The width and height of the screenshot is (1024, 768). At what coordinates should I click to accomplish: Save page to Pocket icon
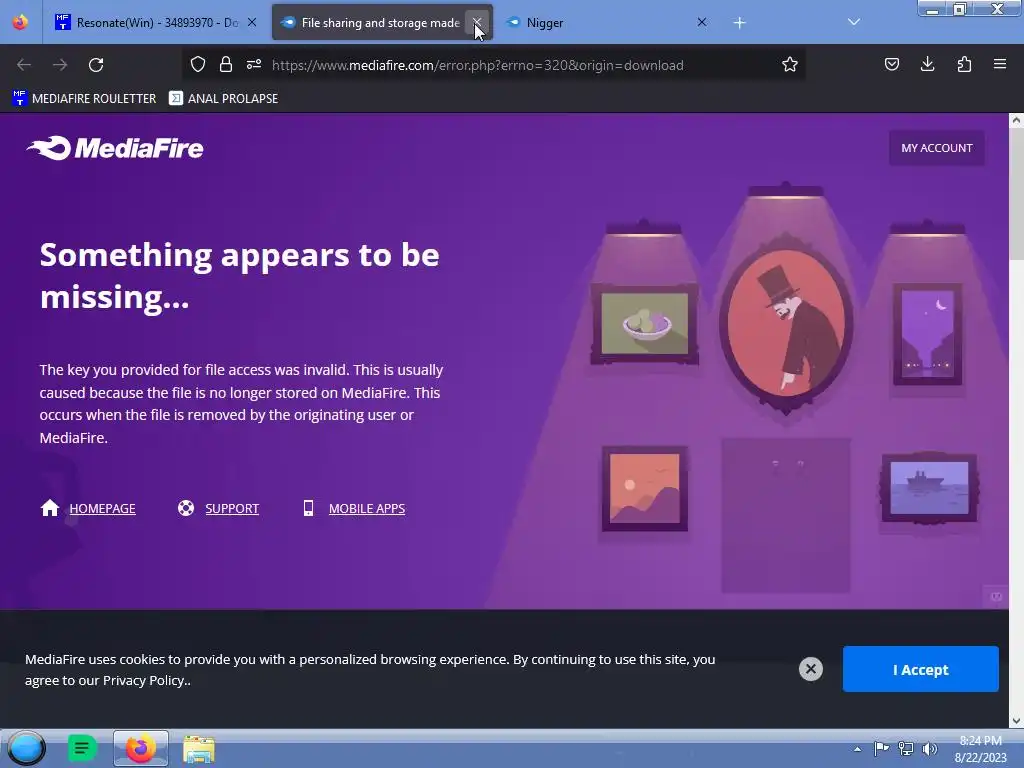(x=891, y=64)
